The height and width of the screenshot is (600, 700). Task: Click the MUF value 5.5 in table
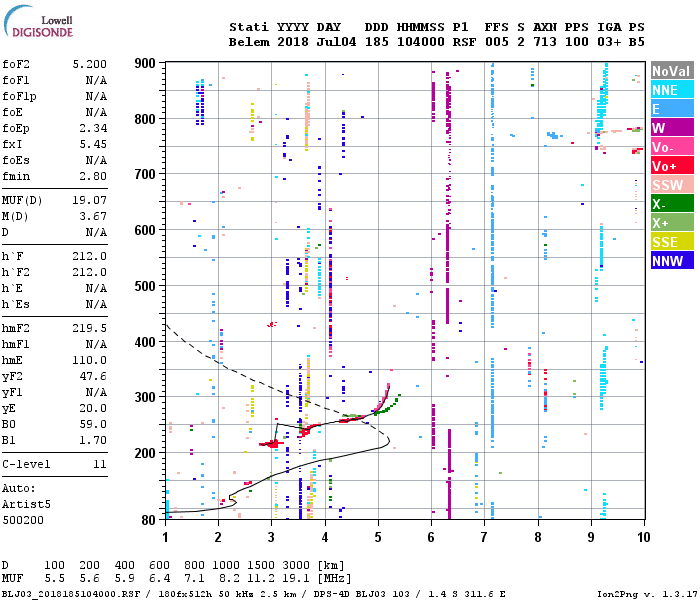pos(54,579)
